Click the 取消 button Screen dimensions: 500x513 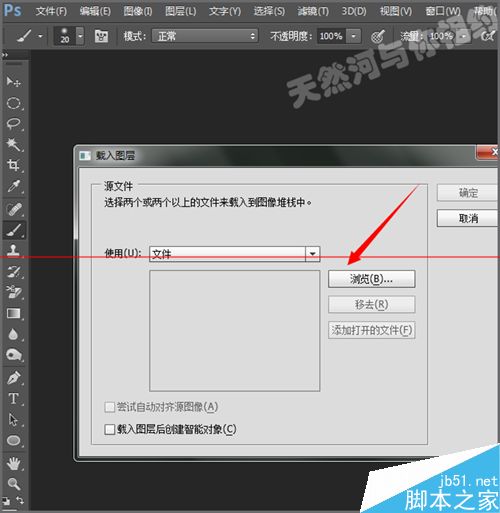(468, 218)
